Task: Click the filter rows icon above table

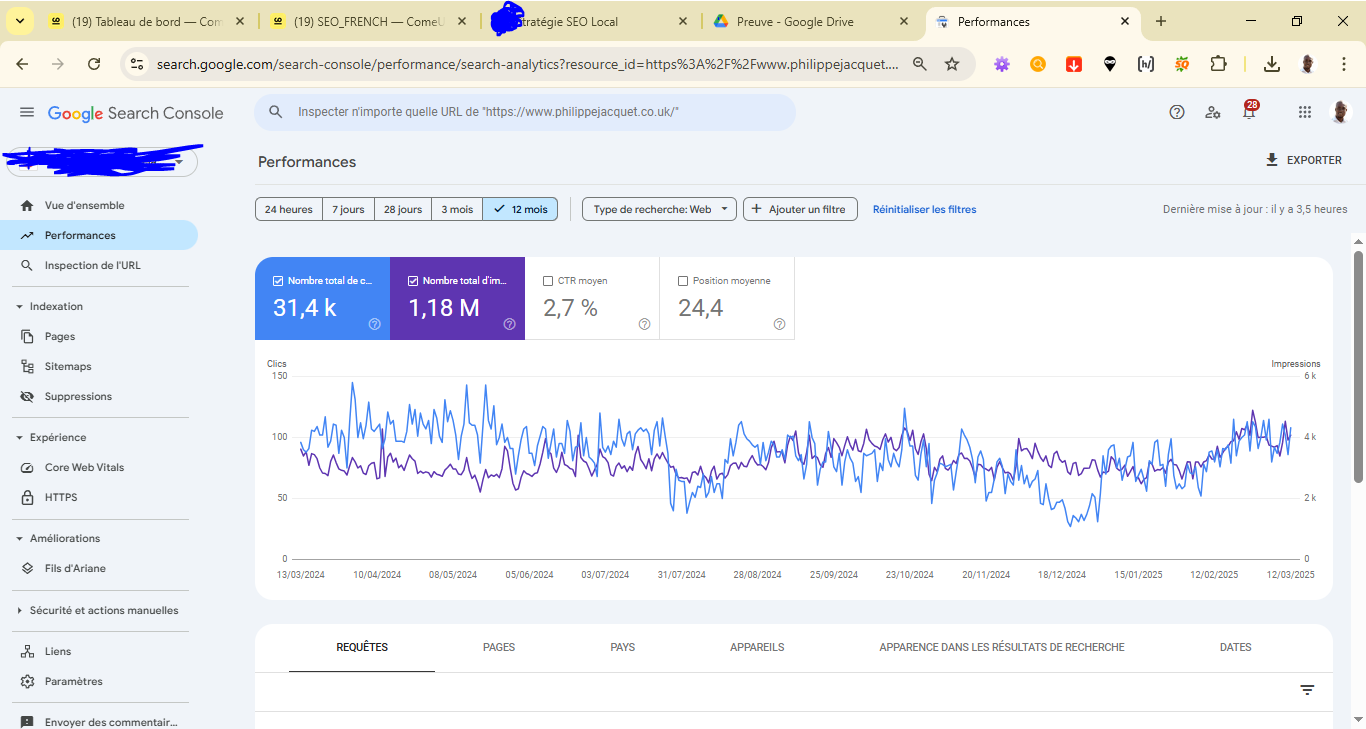Action: point(1307,690)
